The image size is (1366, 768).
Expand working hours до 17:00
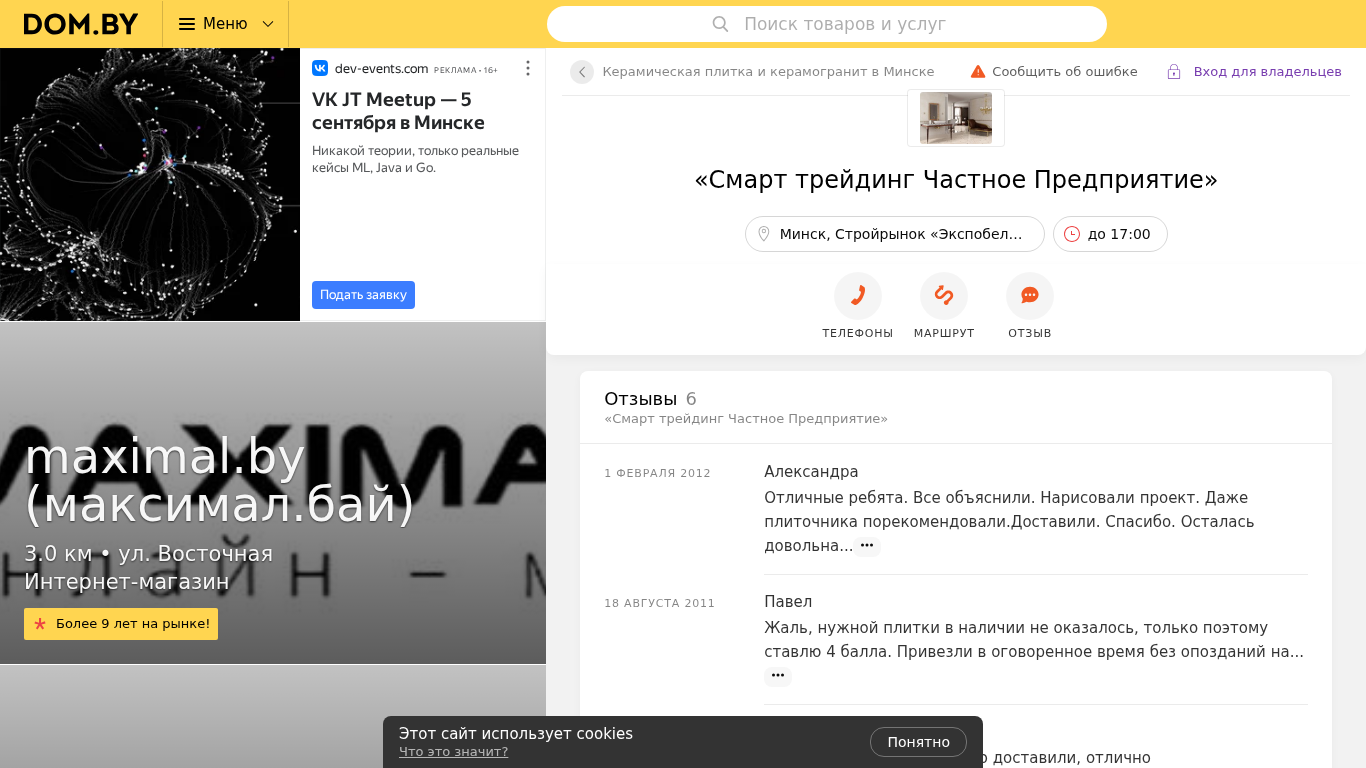(x=1110, y=234)
